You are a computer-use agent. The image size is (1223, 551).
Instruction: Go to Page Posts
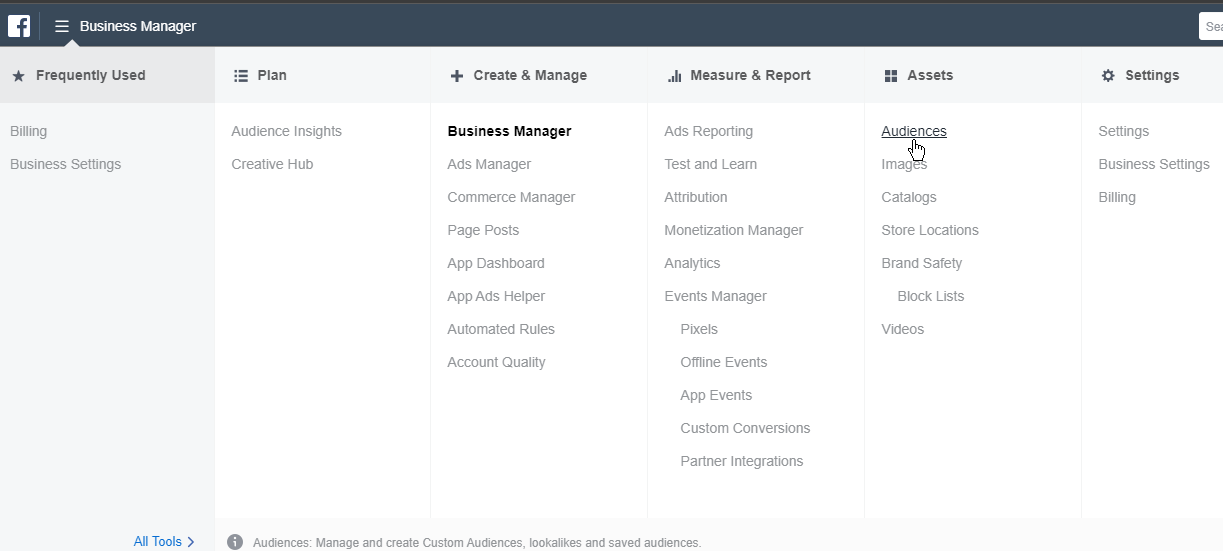483,230
